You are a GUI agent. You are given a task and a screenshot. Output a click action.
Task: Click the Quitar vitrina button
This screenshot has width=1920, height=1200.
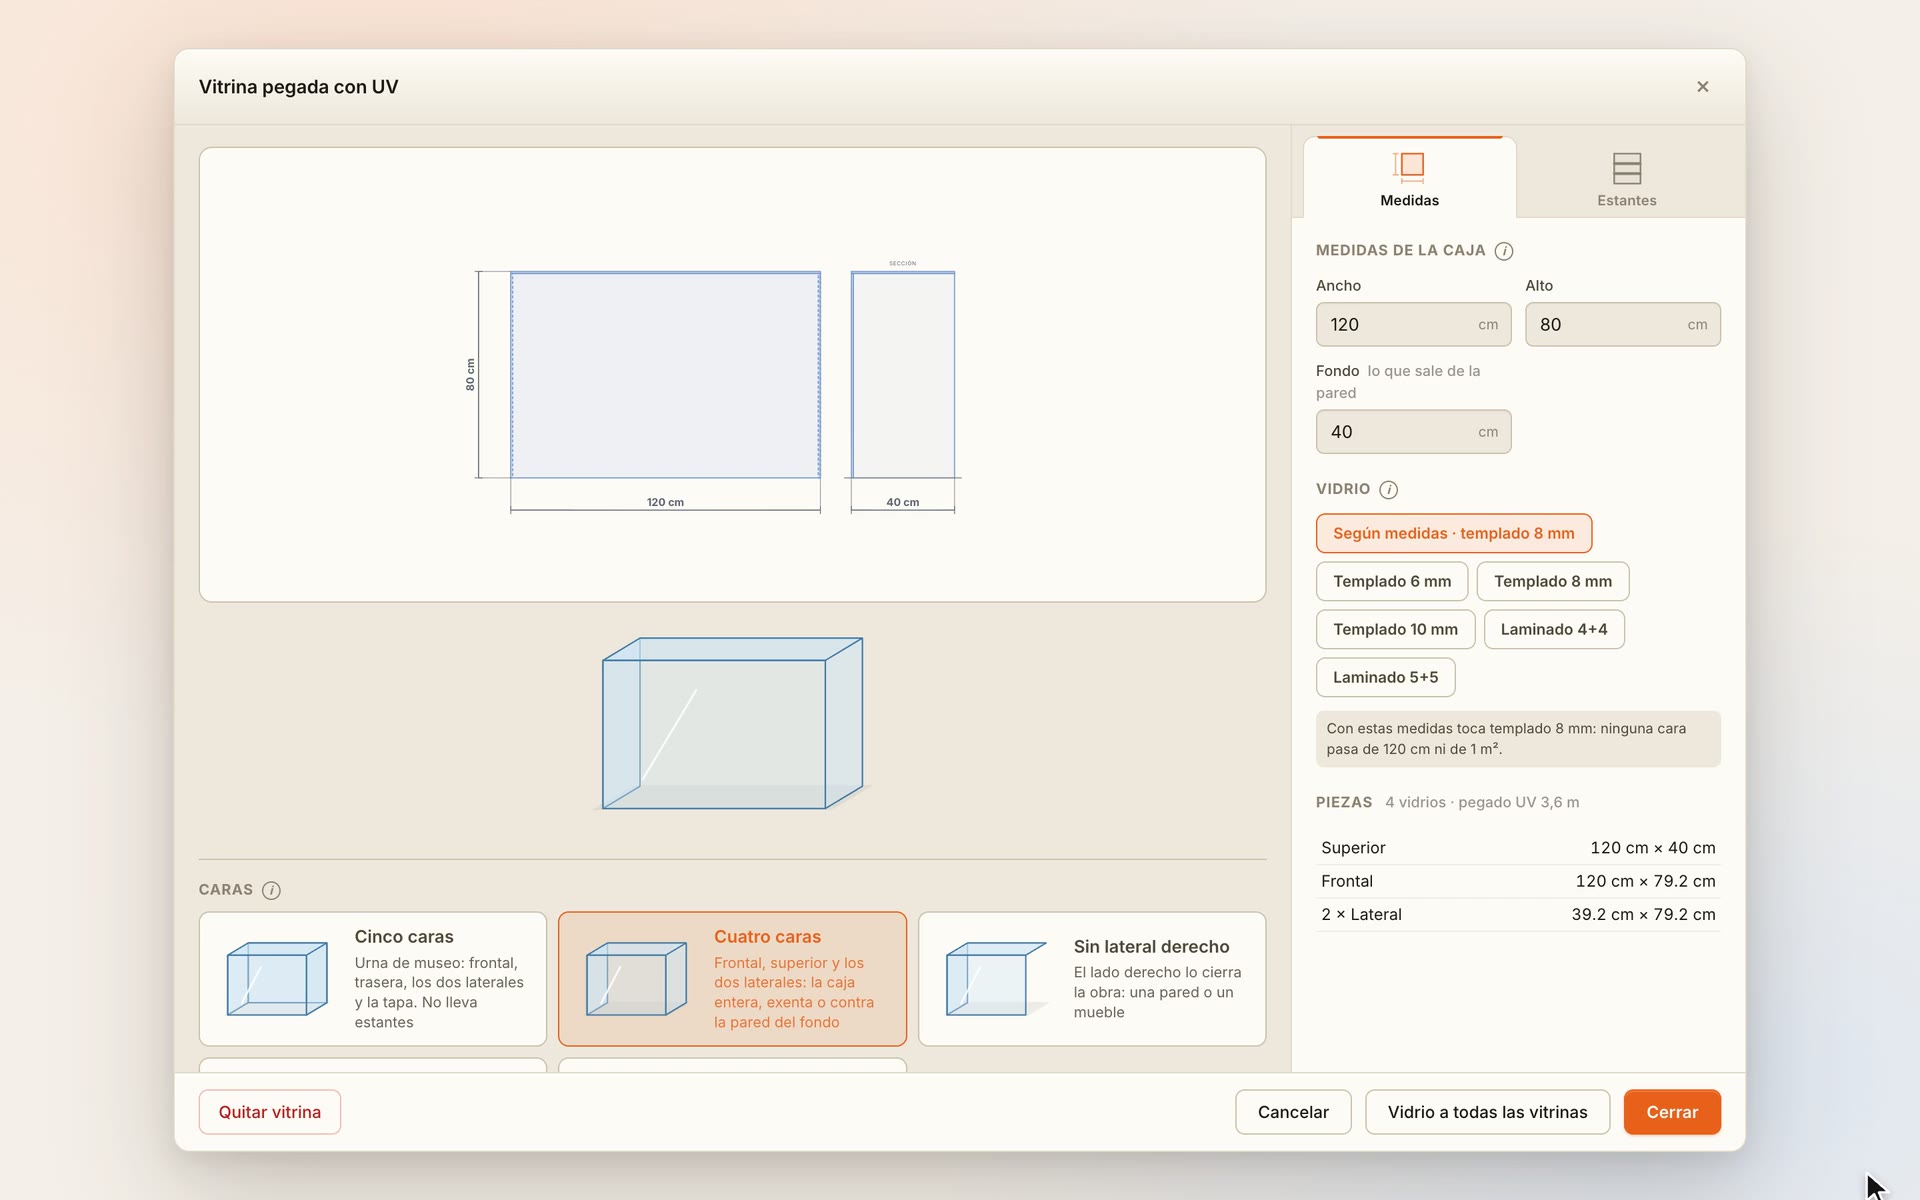[x=270, y=1112]
